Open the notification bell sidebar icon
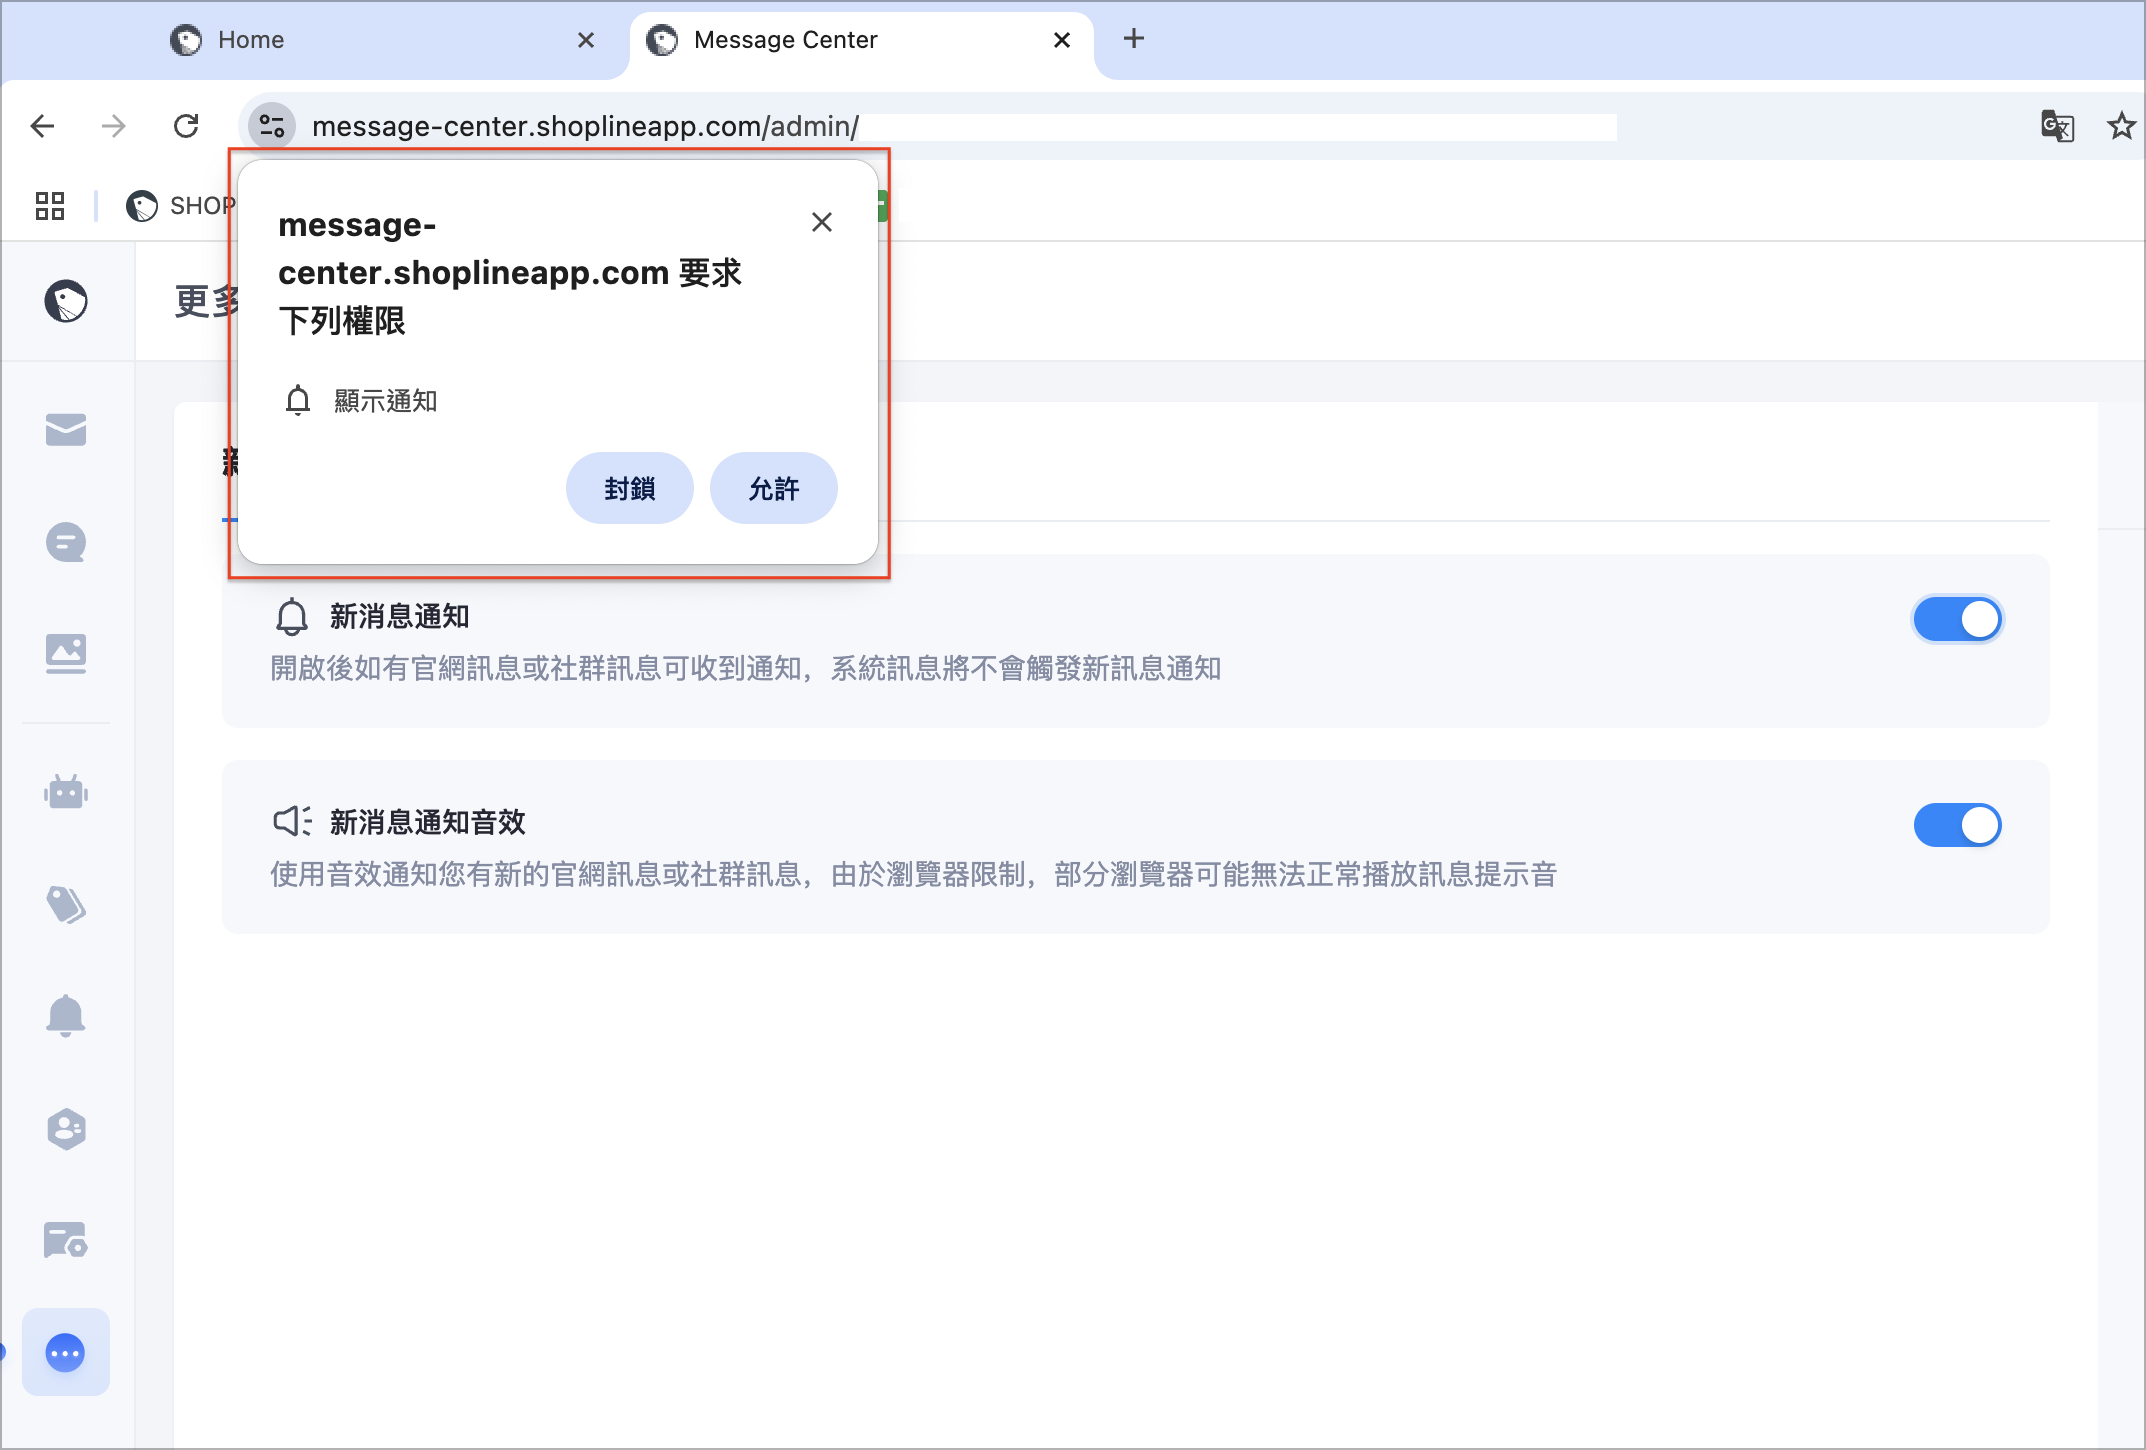This screenshot has height=1450, width=2146. (66, 1016)
